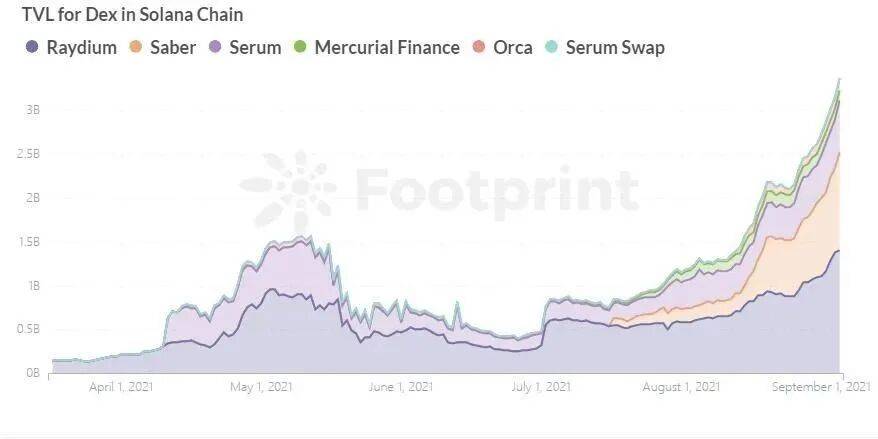Screen dimensions: 878x439
Task: Select the April 1, 2021 axis label
Action: pos(121,386)
